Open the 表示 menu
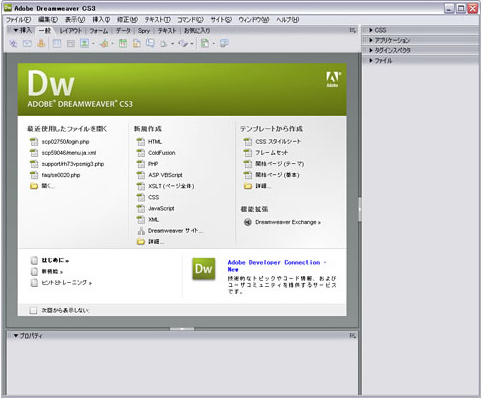The image size is (482, 399). point(75,20)
